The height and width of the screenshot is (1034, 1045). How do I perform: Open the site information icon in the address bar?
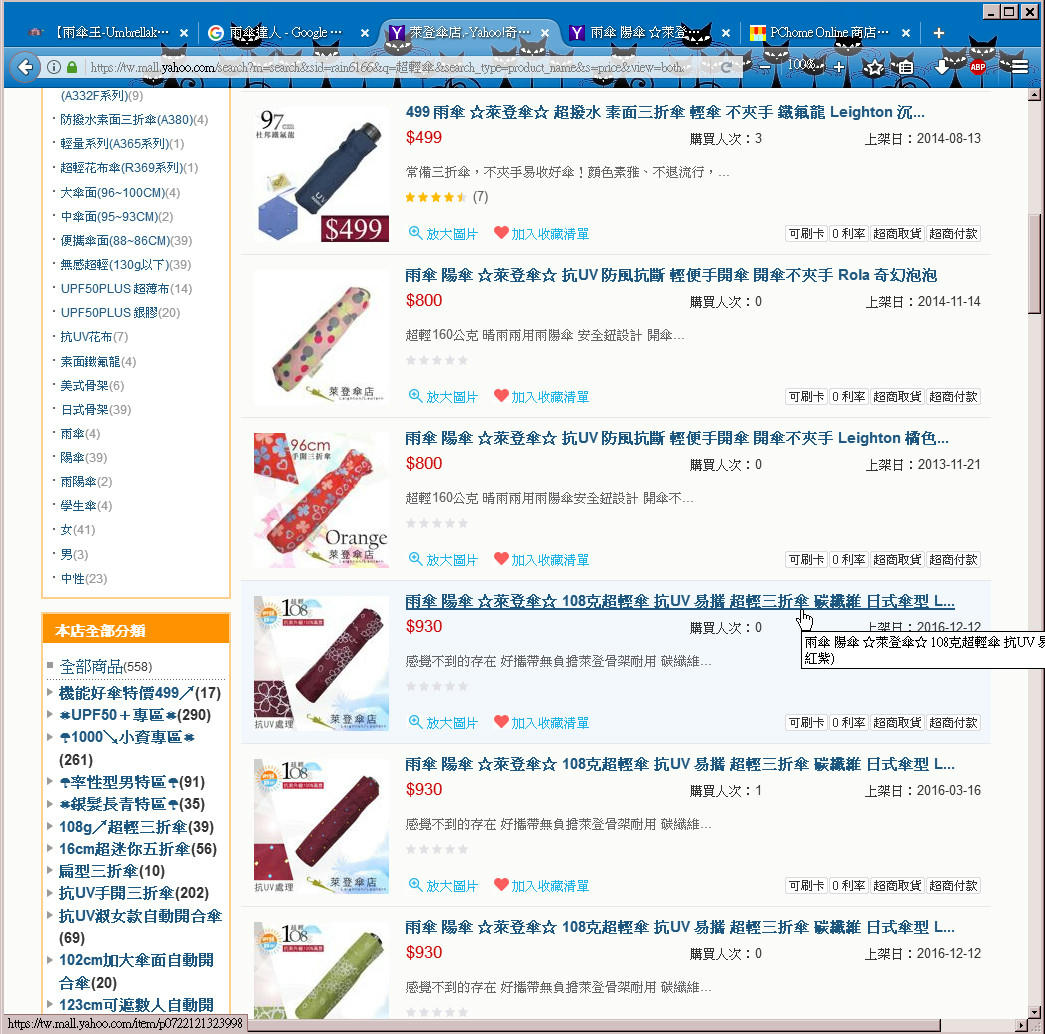pyautogui.click(x=54, y=67)
